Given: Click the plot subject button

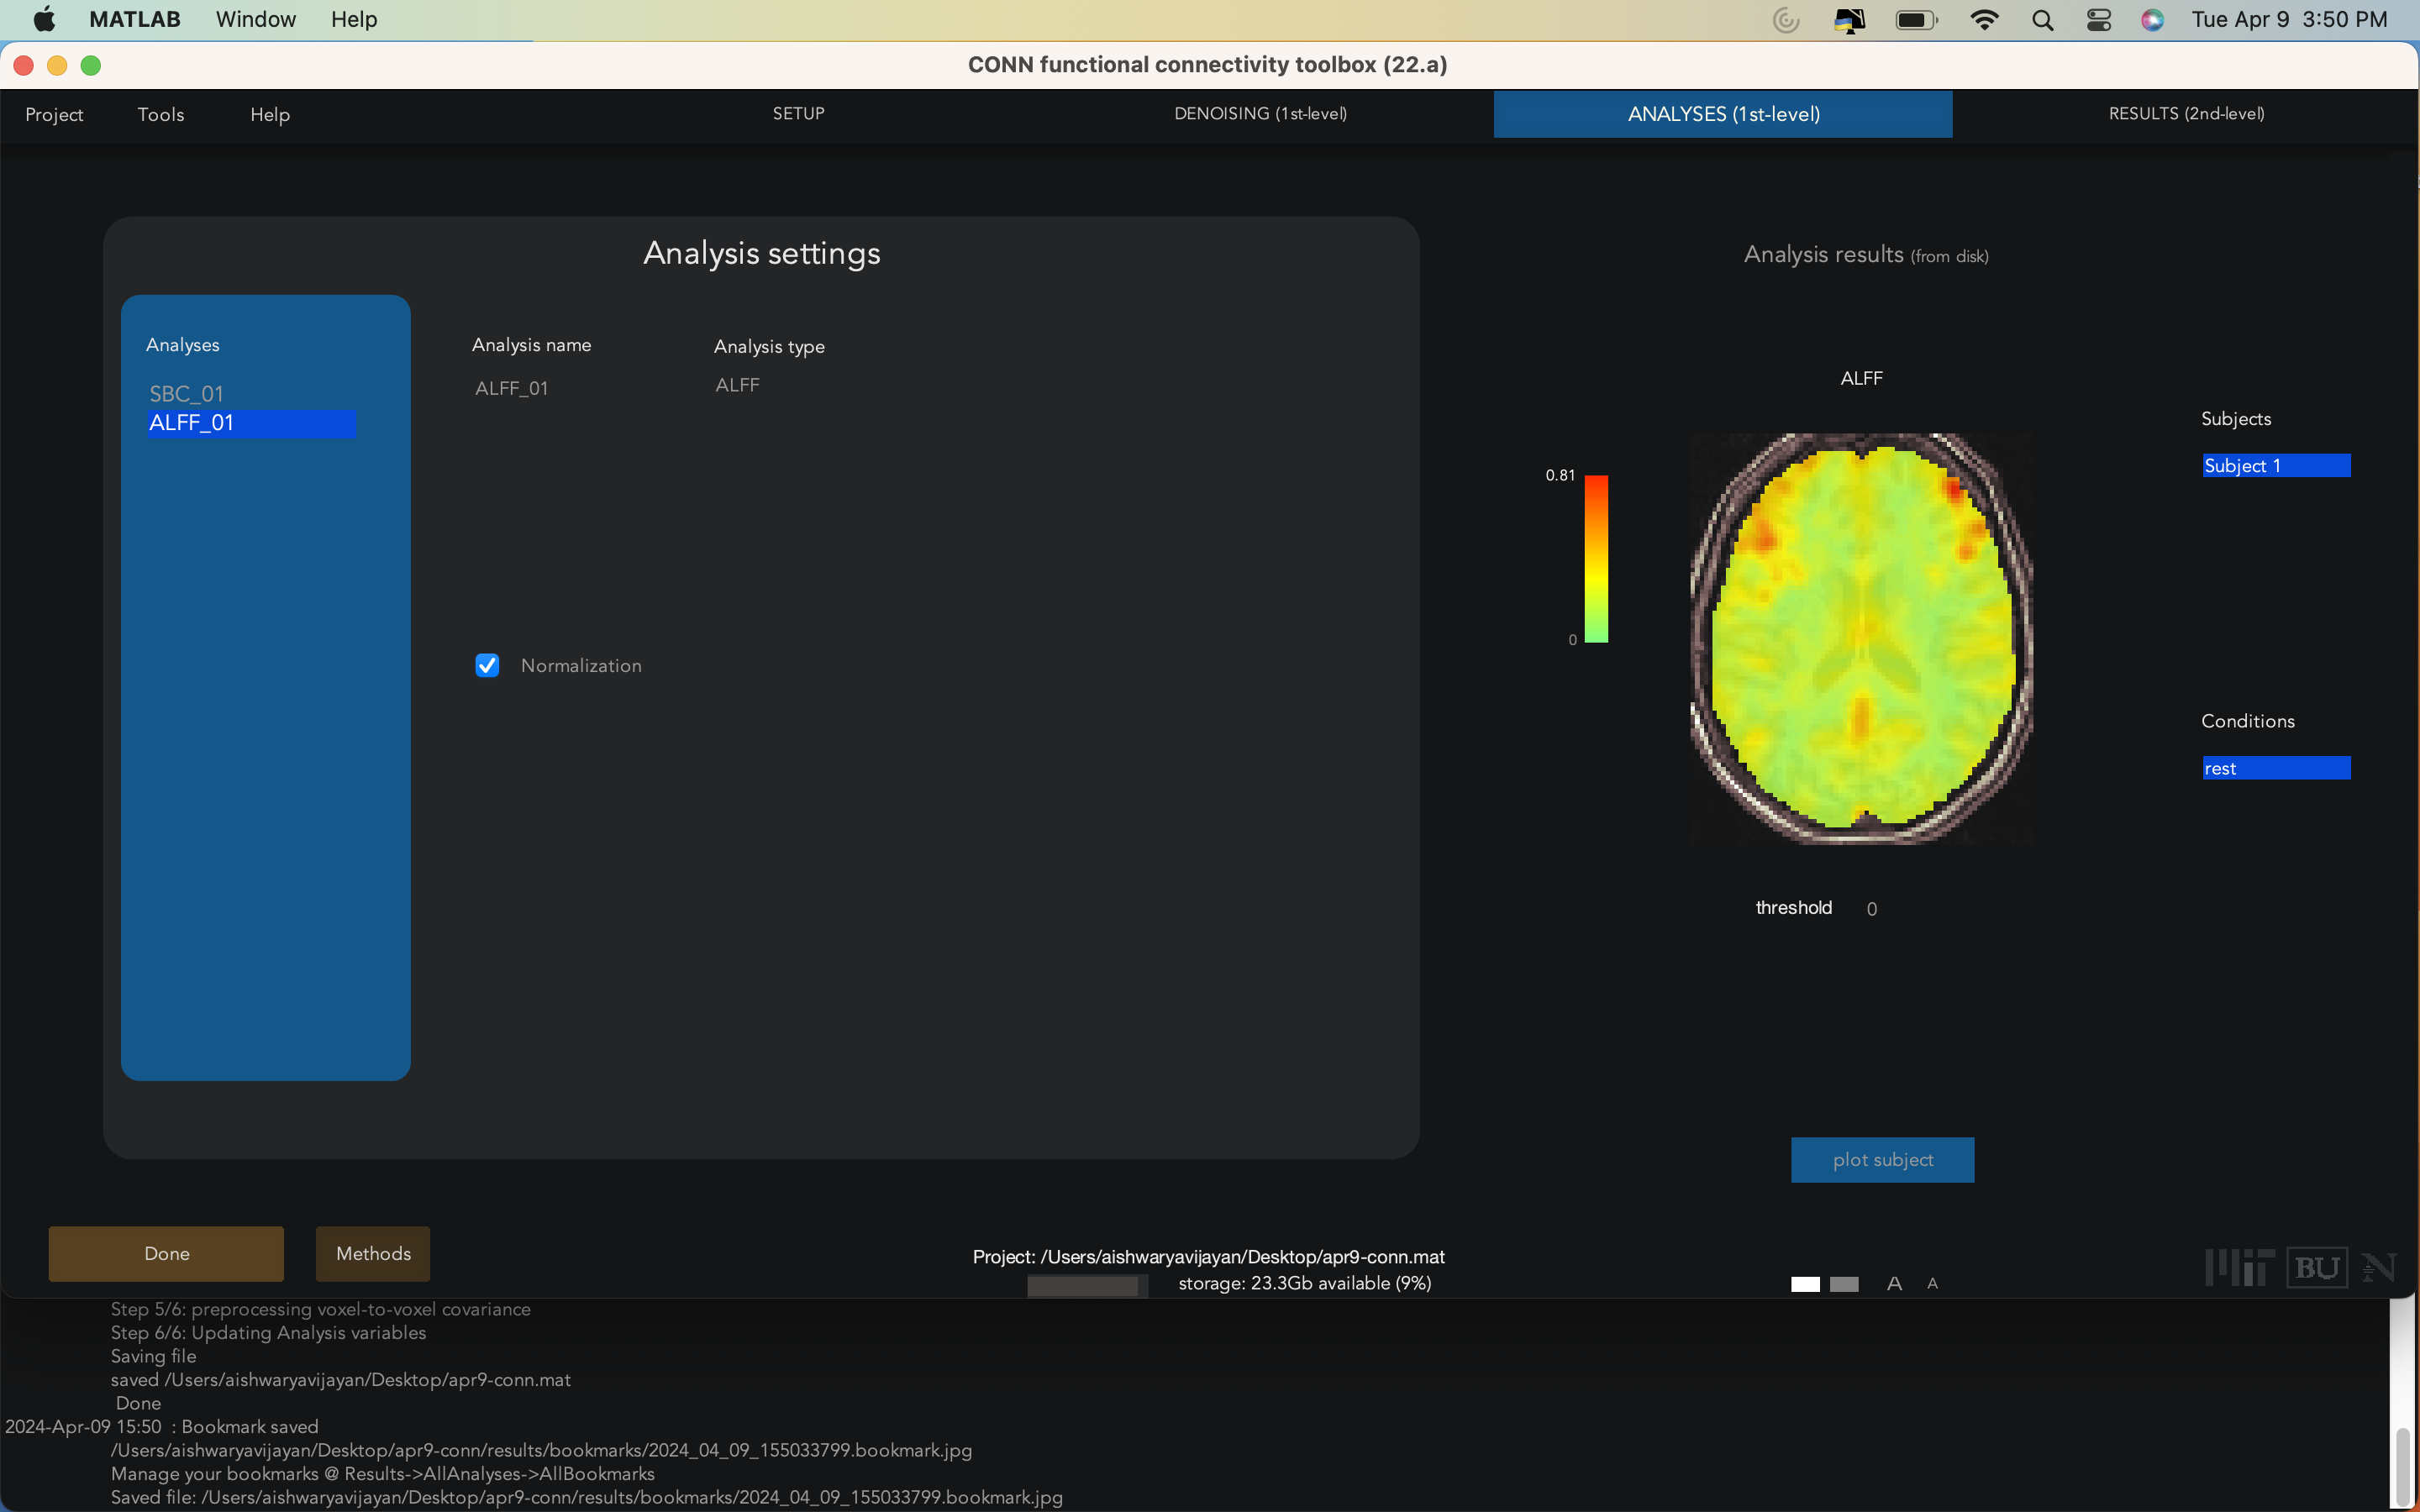Looking at the screenshot, I should [x=1882, y=1159].
